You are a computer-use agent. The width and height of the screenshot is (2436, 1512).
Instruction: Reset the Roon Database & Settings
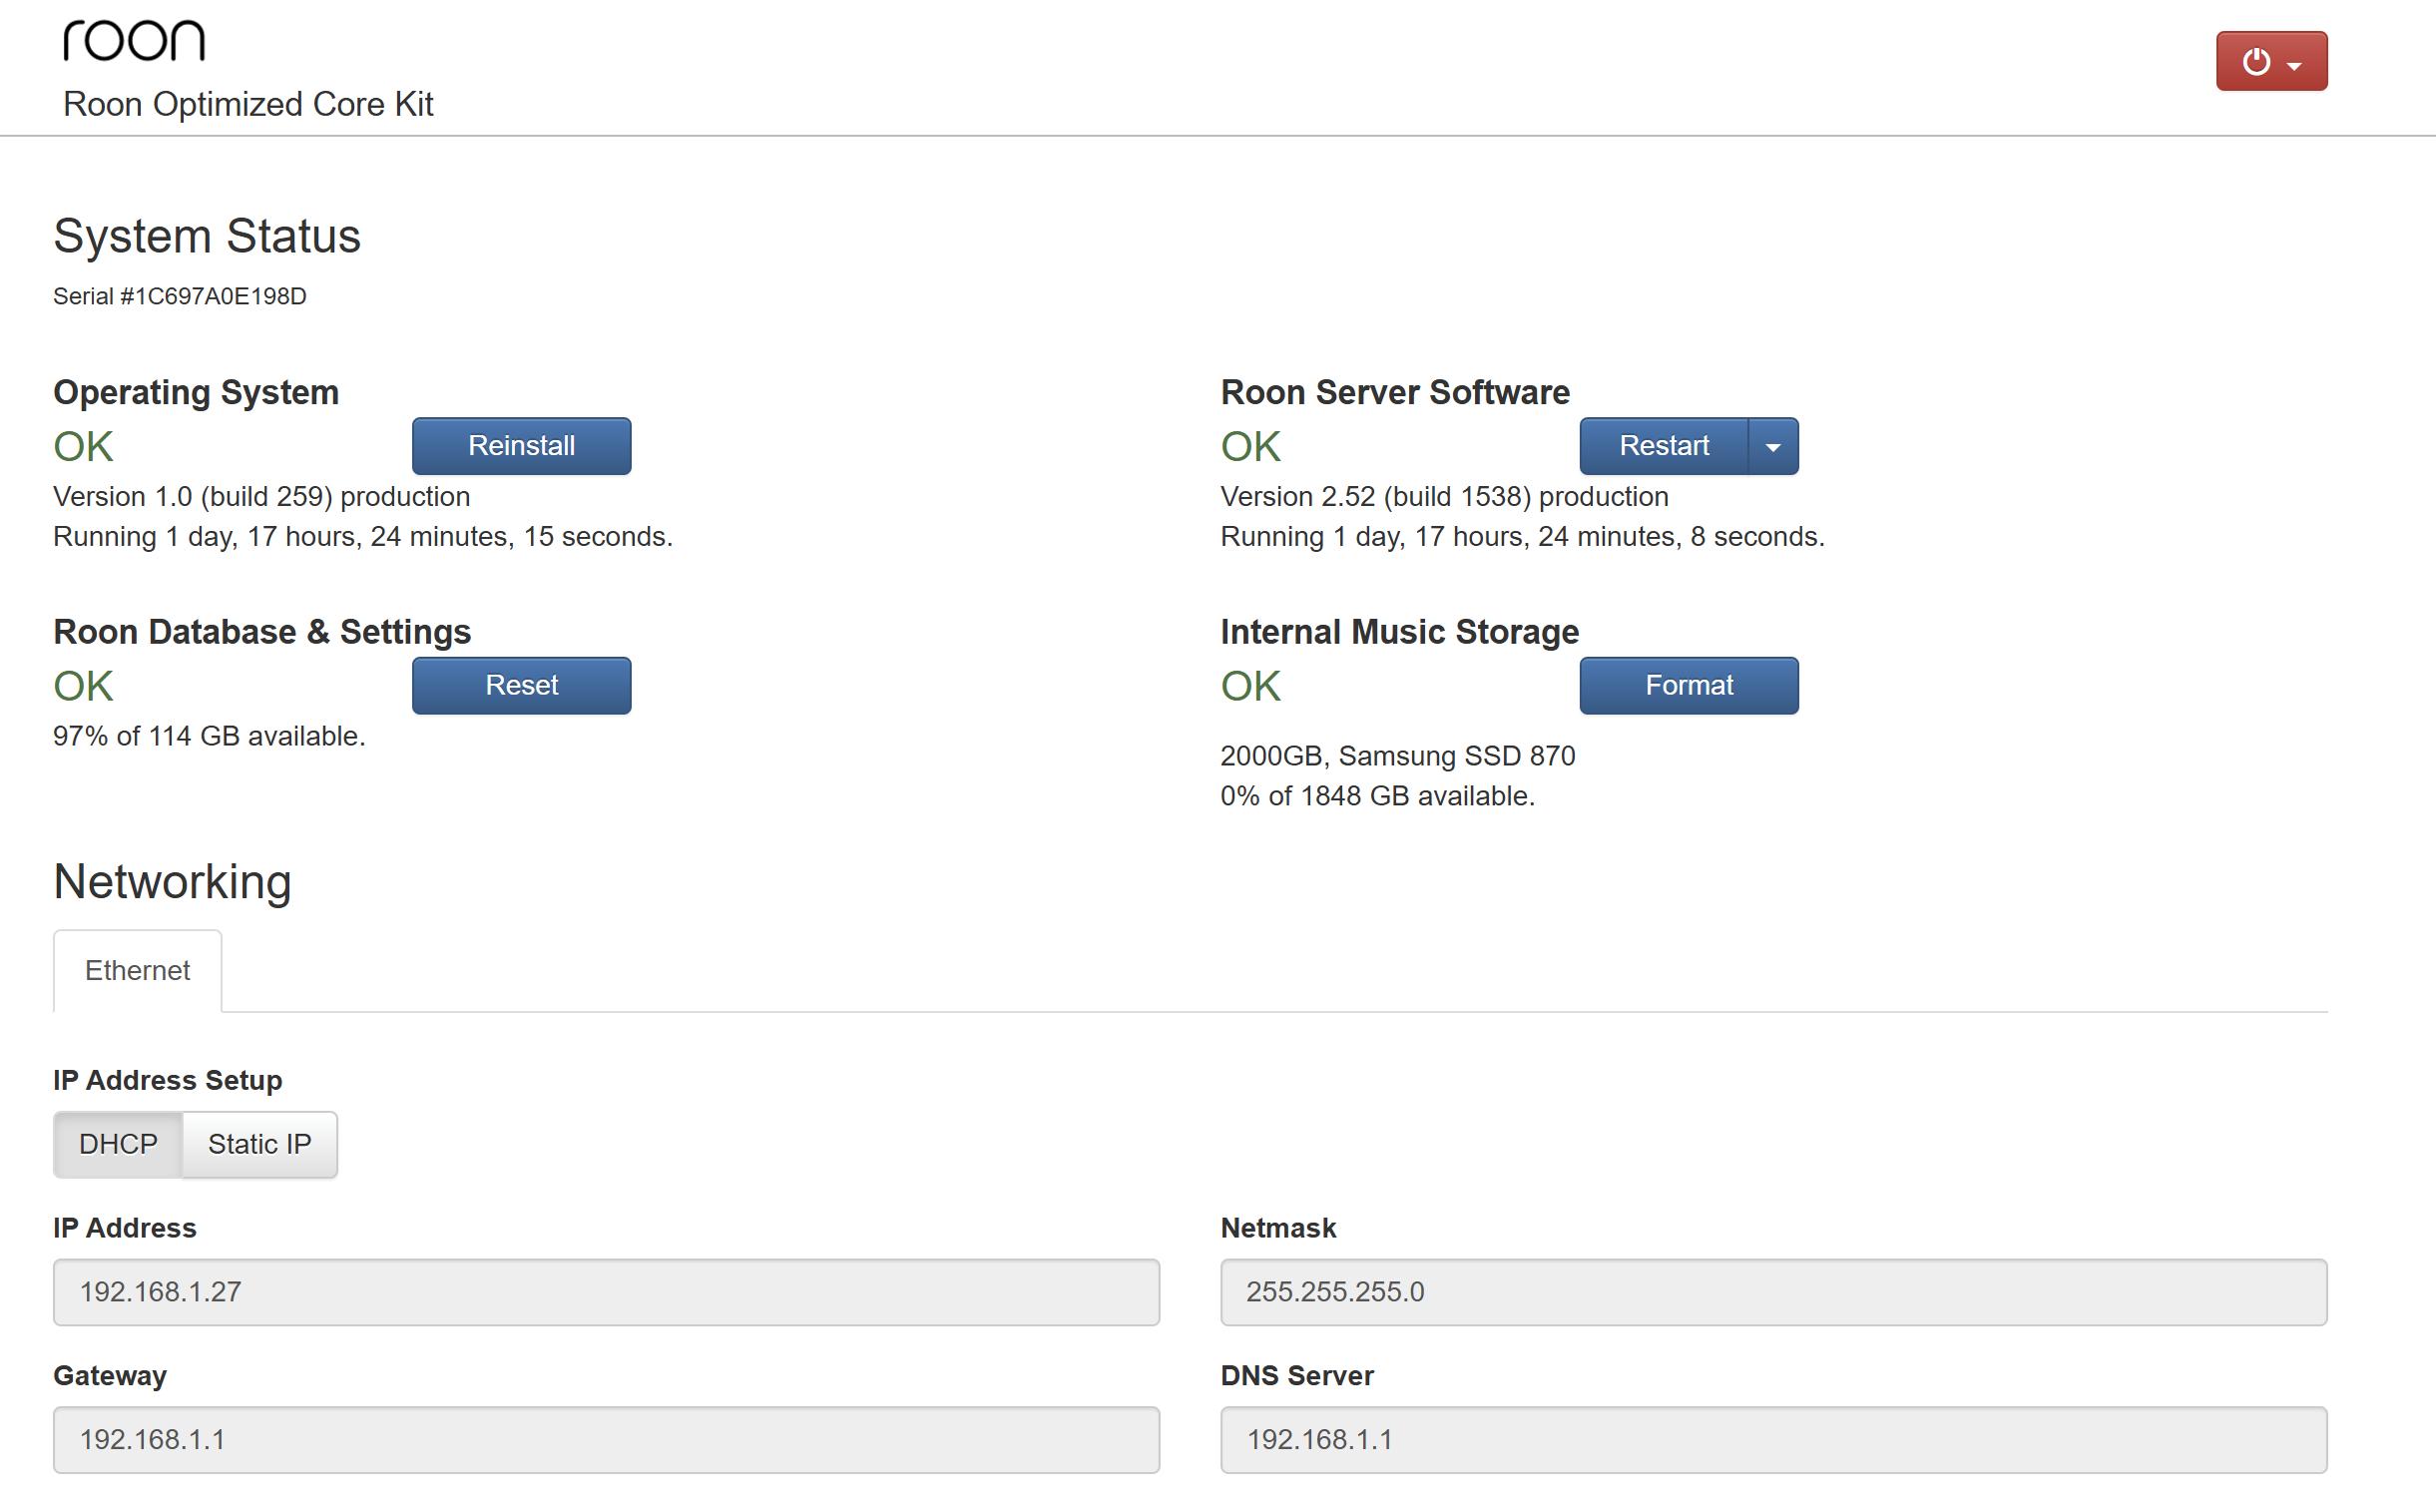point(521,686)
